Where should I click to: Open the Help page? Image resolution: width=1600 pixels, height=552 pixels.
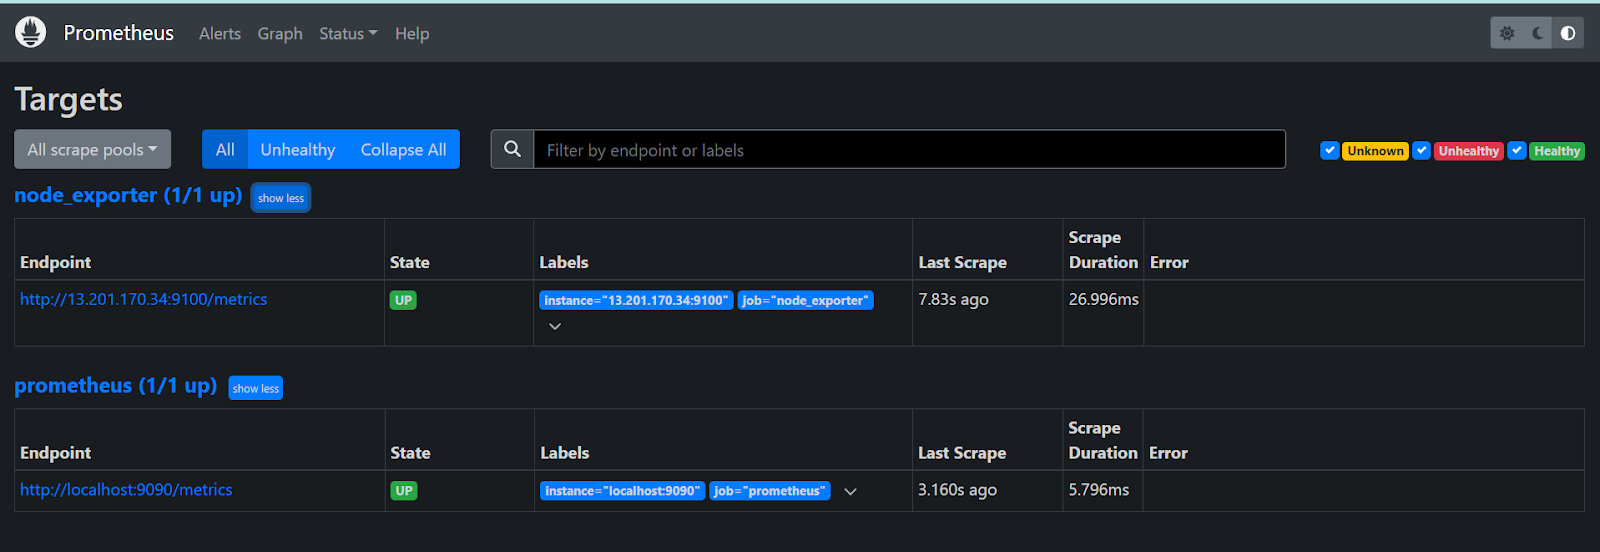point(412,33)
